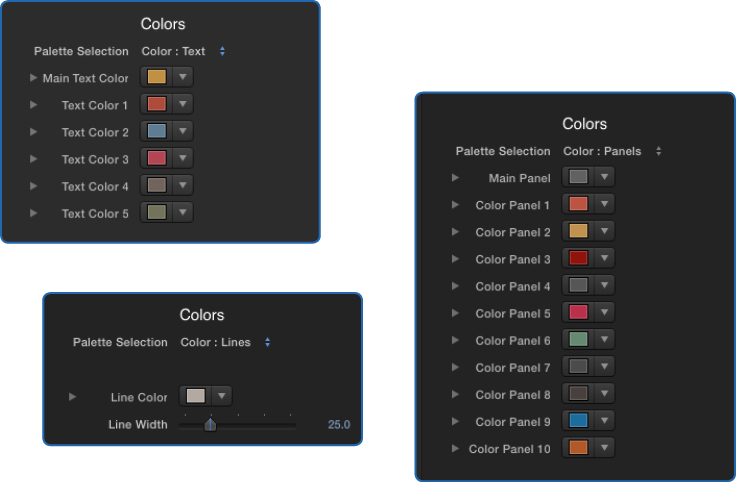The height and width of the screenshot is (482, 736).
Task: Click the Line Color swatch
Action: tap(196, 396)
